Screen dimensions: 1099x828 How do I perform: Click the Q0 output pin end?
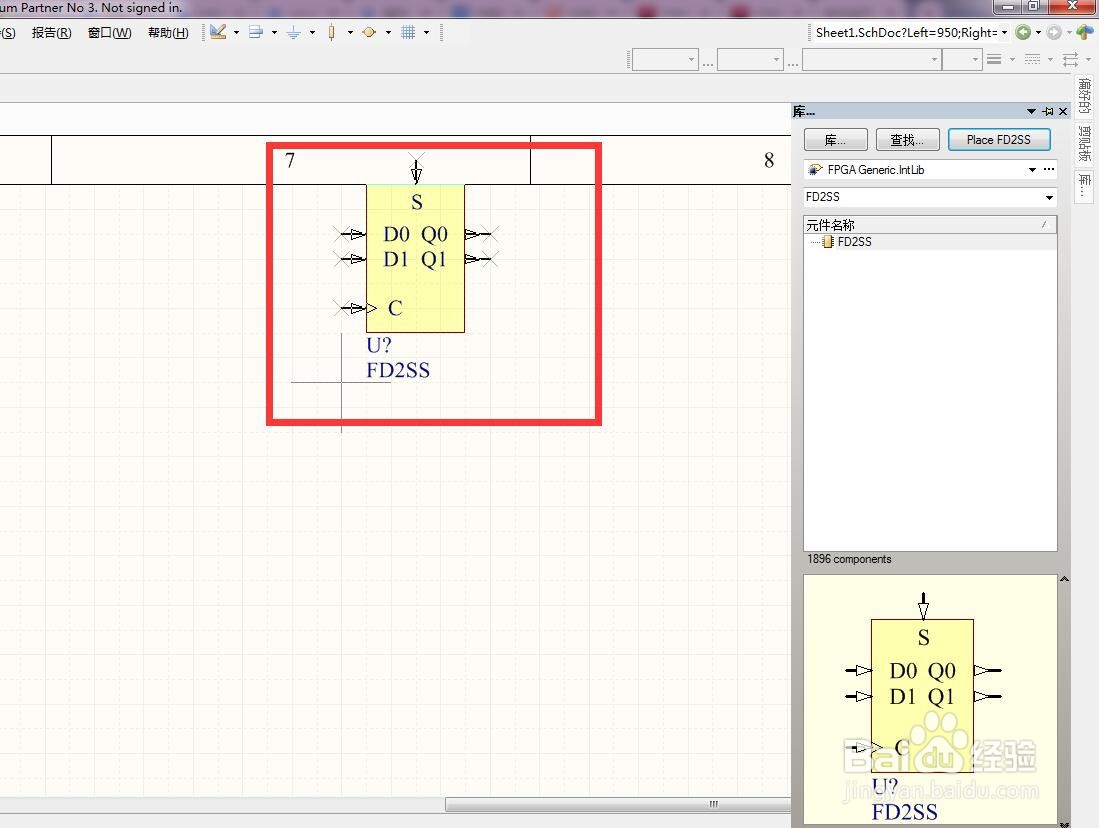click(x=491, y=234)
